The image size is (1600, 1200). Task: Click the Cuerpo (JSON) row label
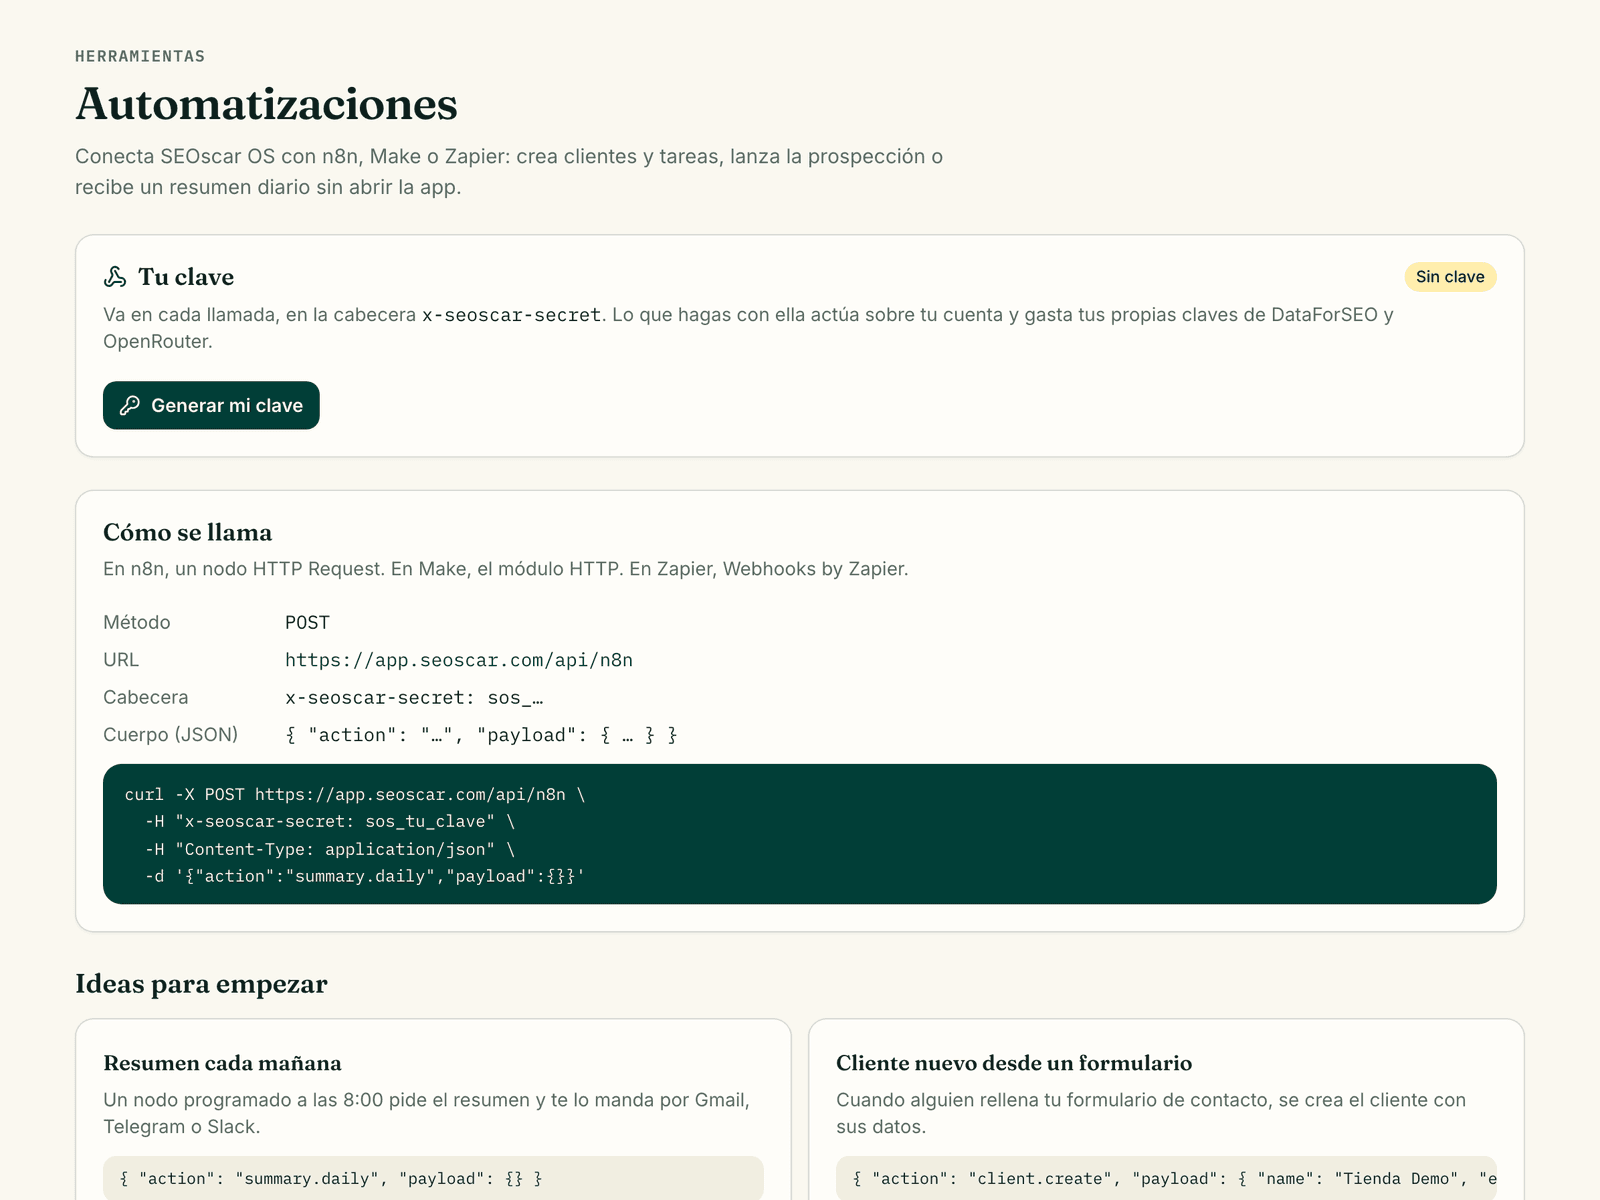(x=171, y=735)
